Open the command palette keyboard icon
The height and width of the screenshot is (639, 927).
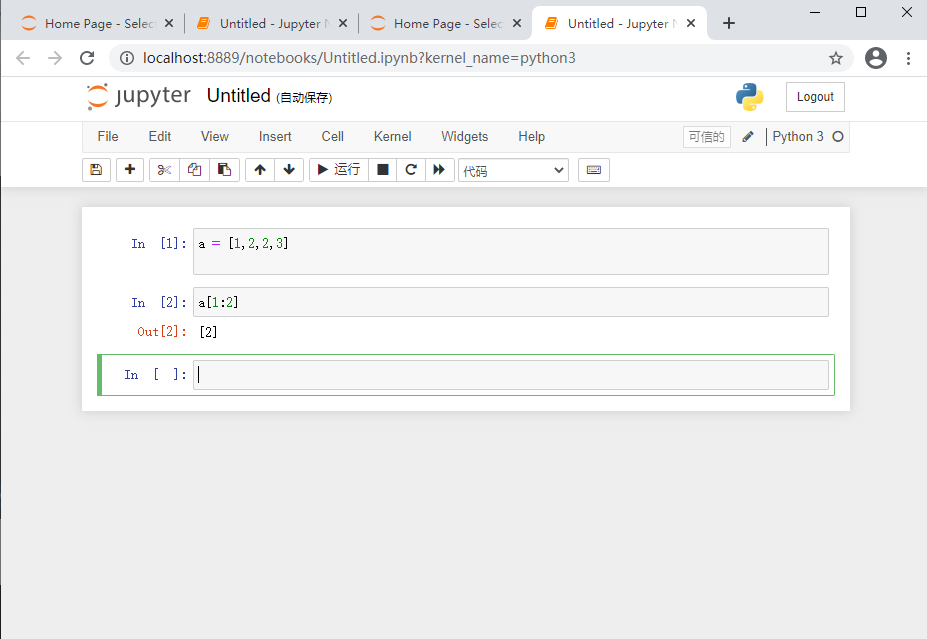tap(593, 170)
